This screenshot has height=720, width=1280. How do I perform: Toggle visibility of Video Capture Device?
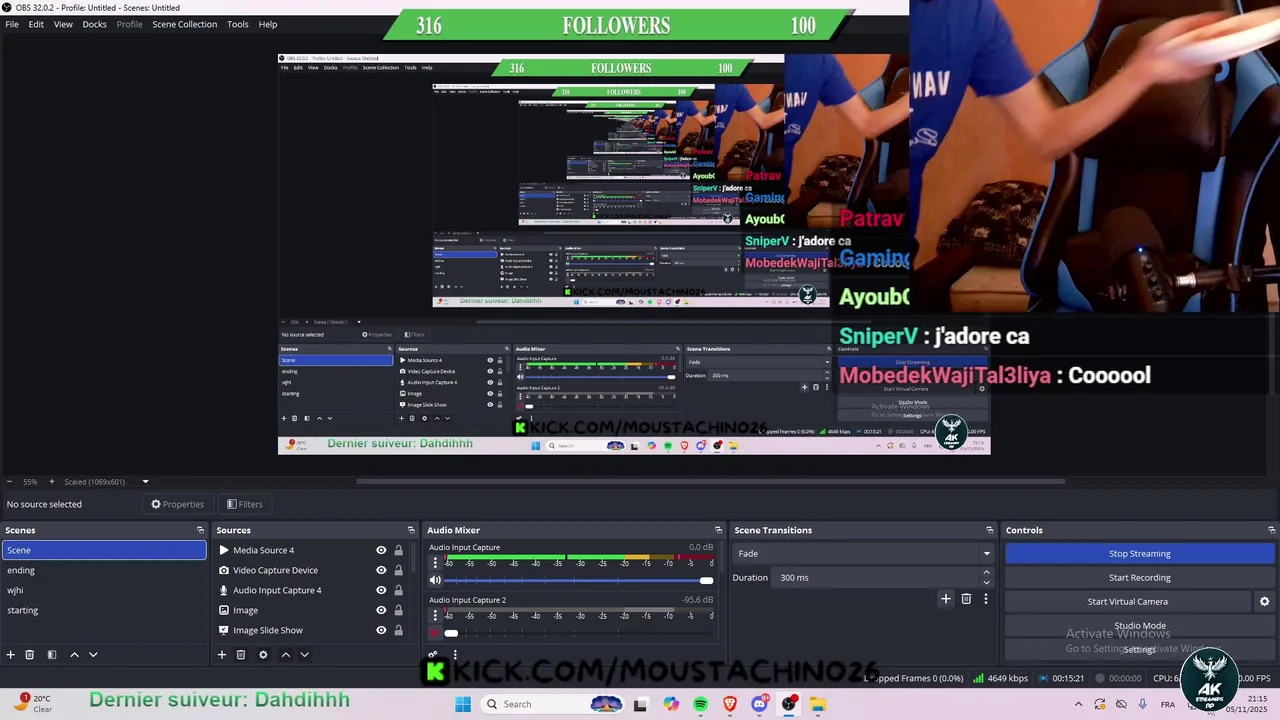(381, 570)
